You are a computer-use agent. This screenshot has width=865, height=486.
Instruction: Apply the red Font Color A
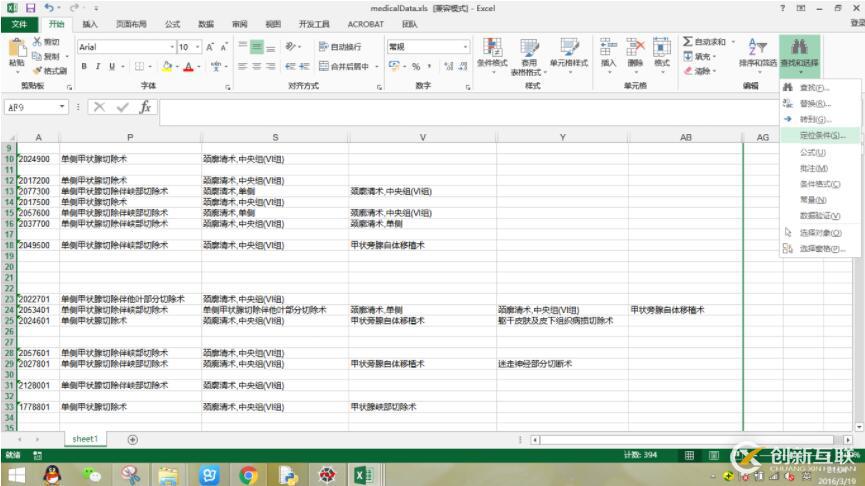(189, 67)
